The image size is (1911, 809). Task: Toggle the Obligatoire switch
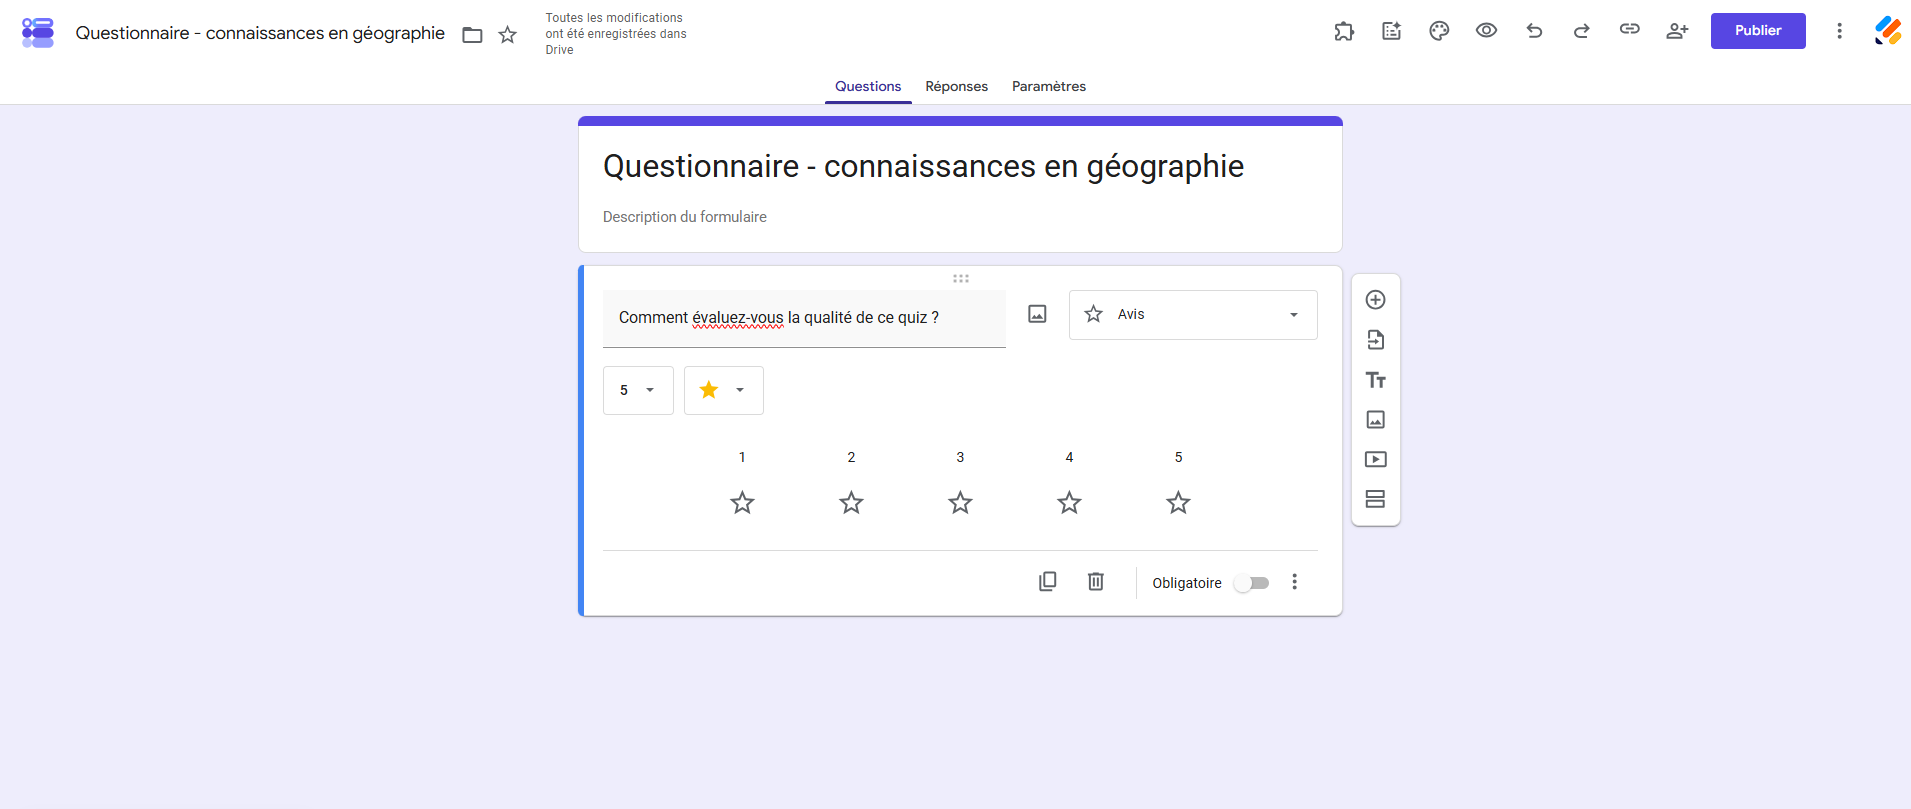pyautogui.click(x=1251, y=583)
